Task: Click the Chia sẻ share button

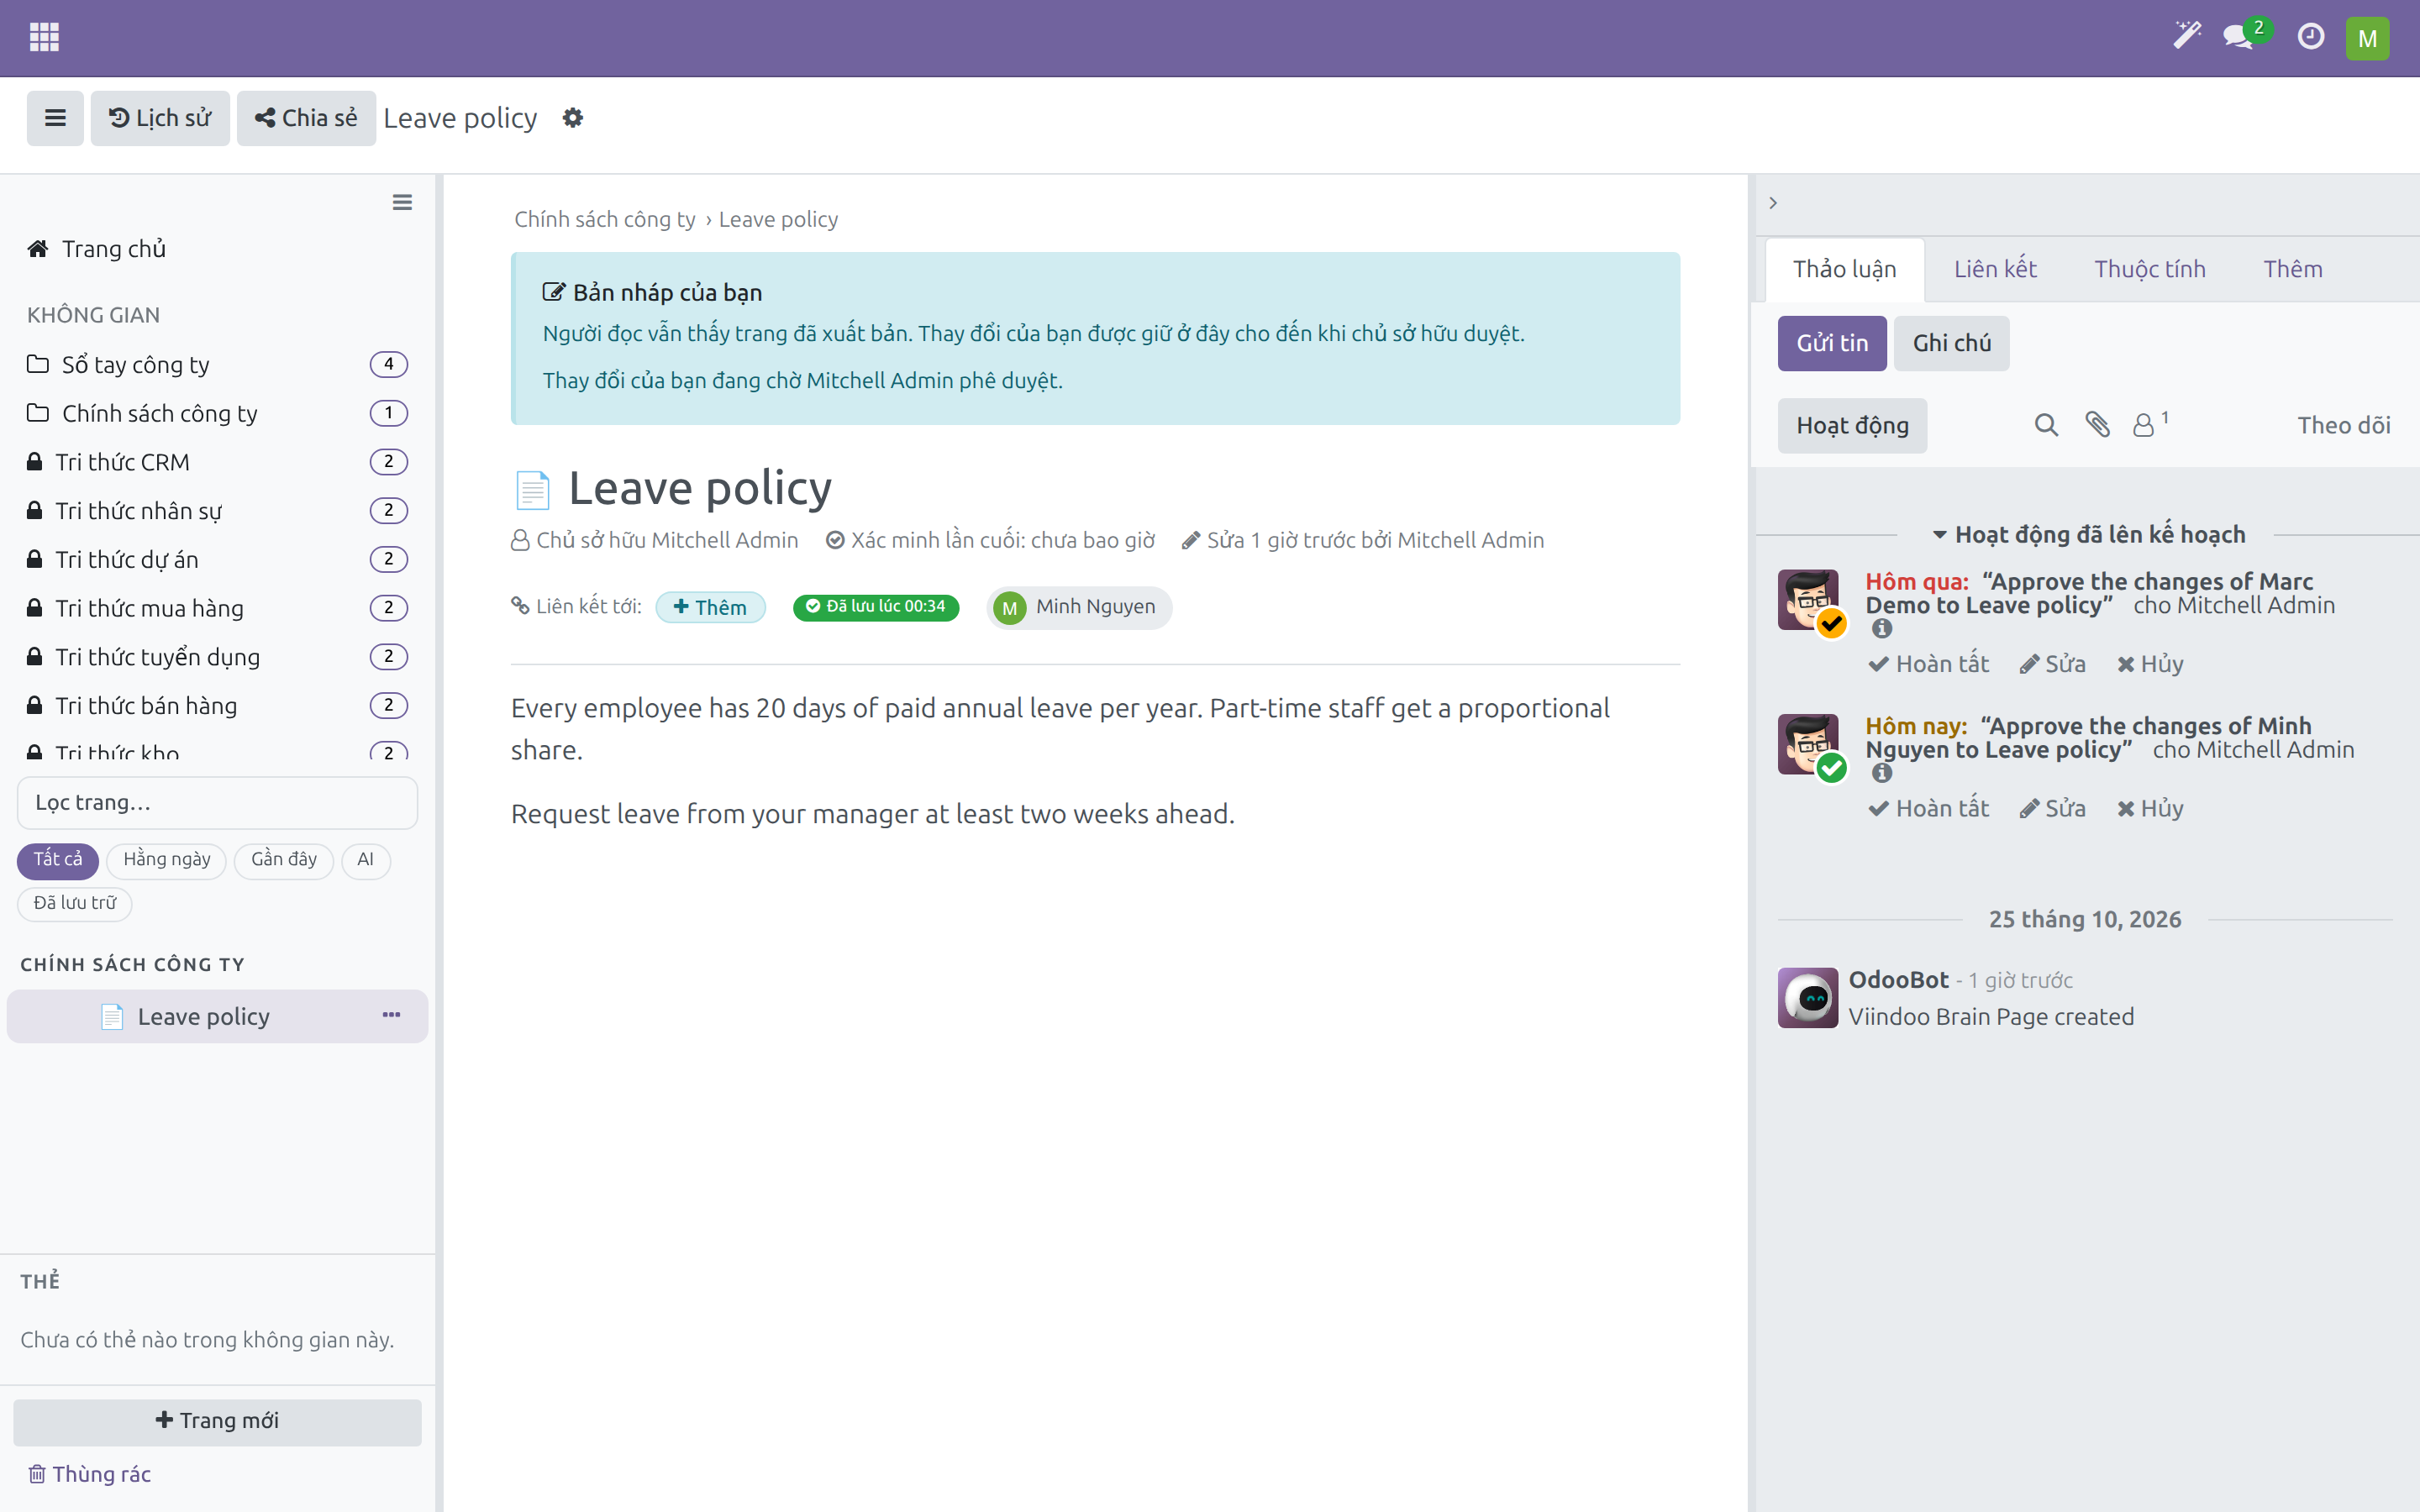Action: click(x=306, y=118)
